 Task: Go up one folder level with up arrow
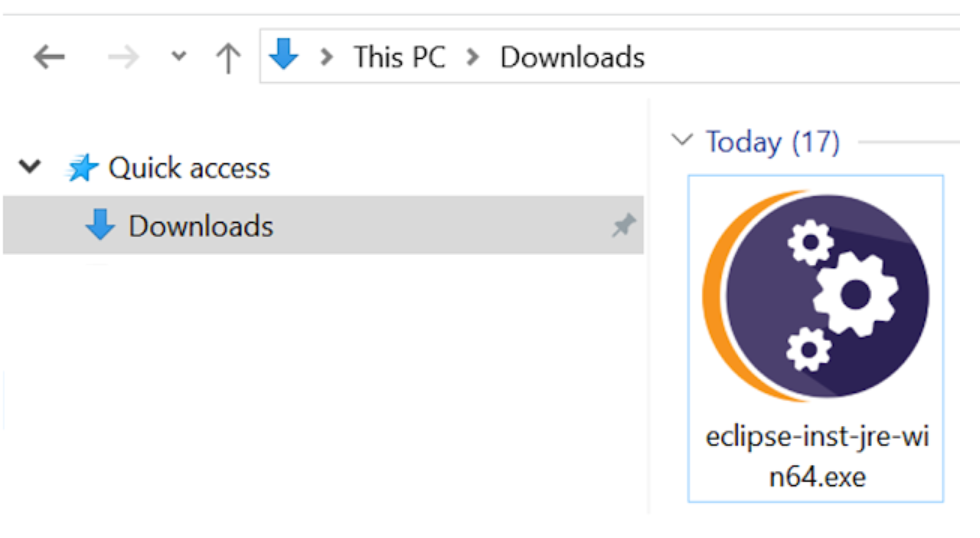228,58
